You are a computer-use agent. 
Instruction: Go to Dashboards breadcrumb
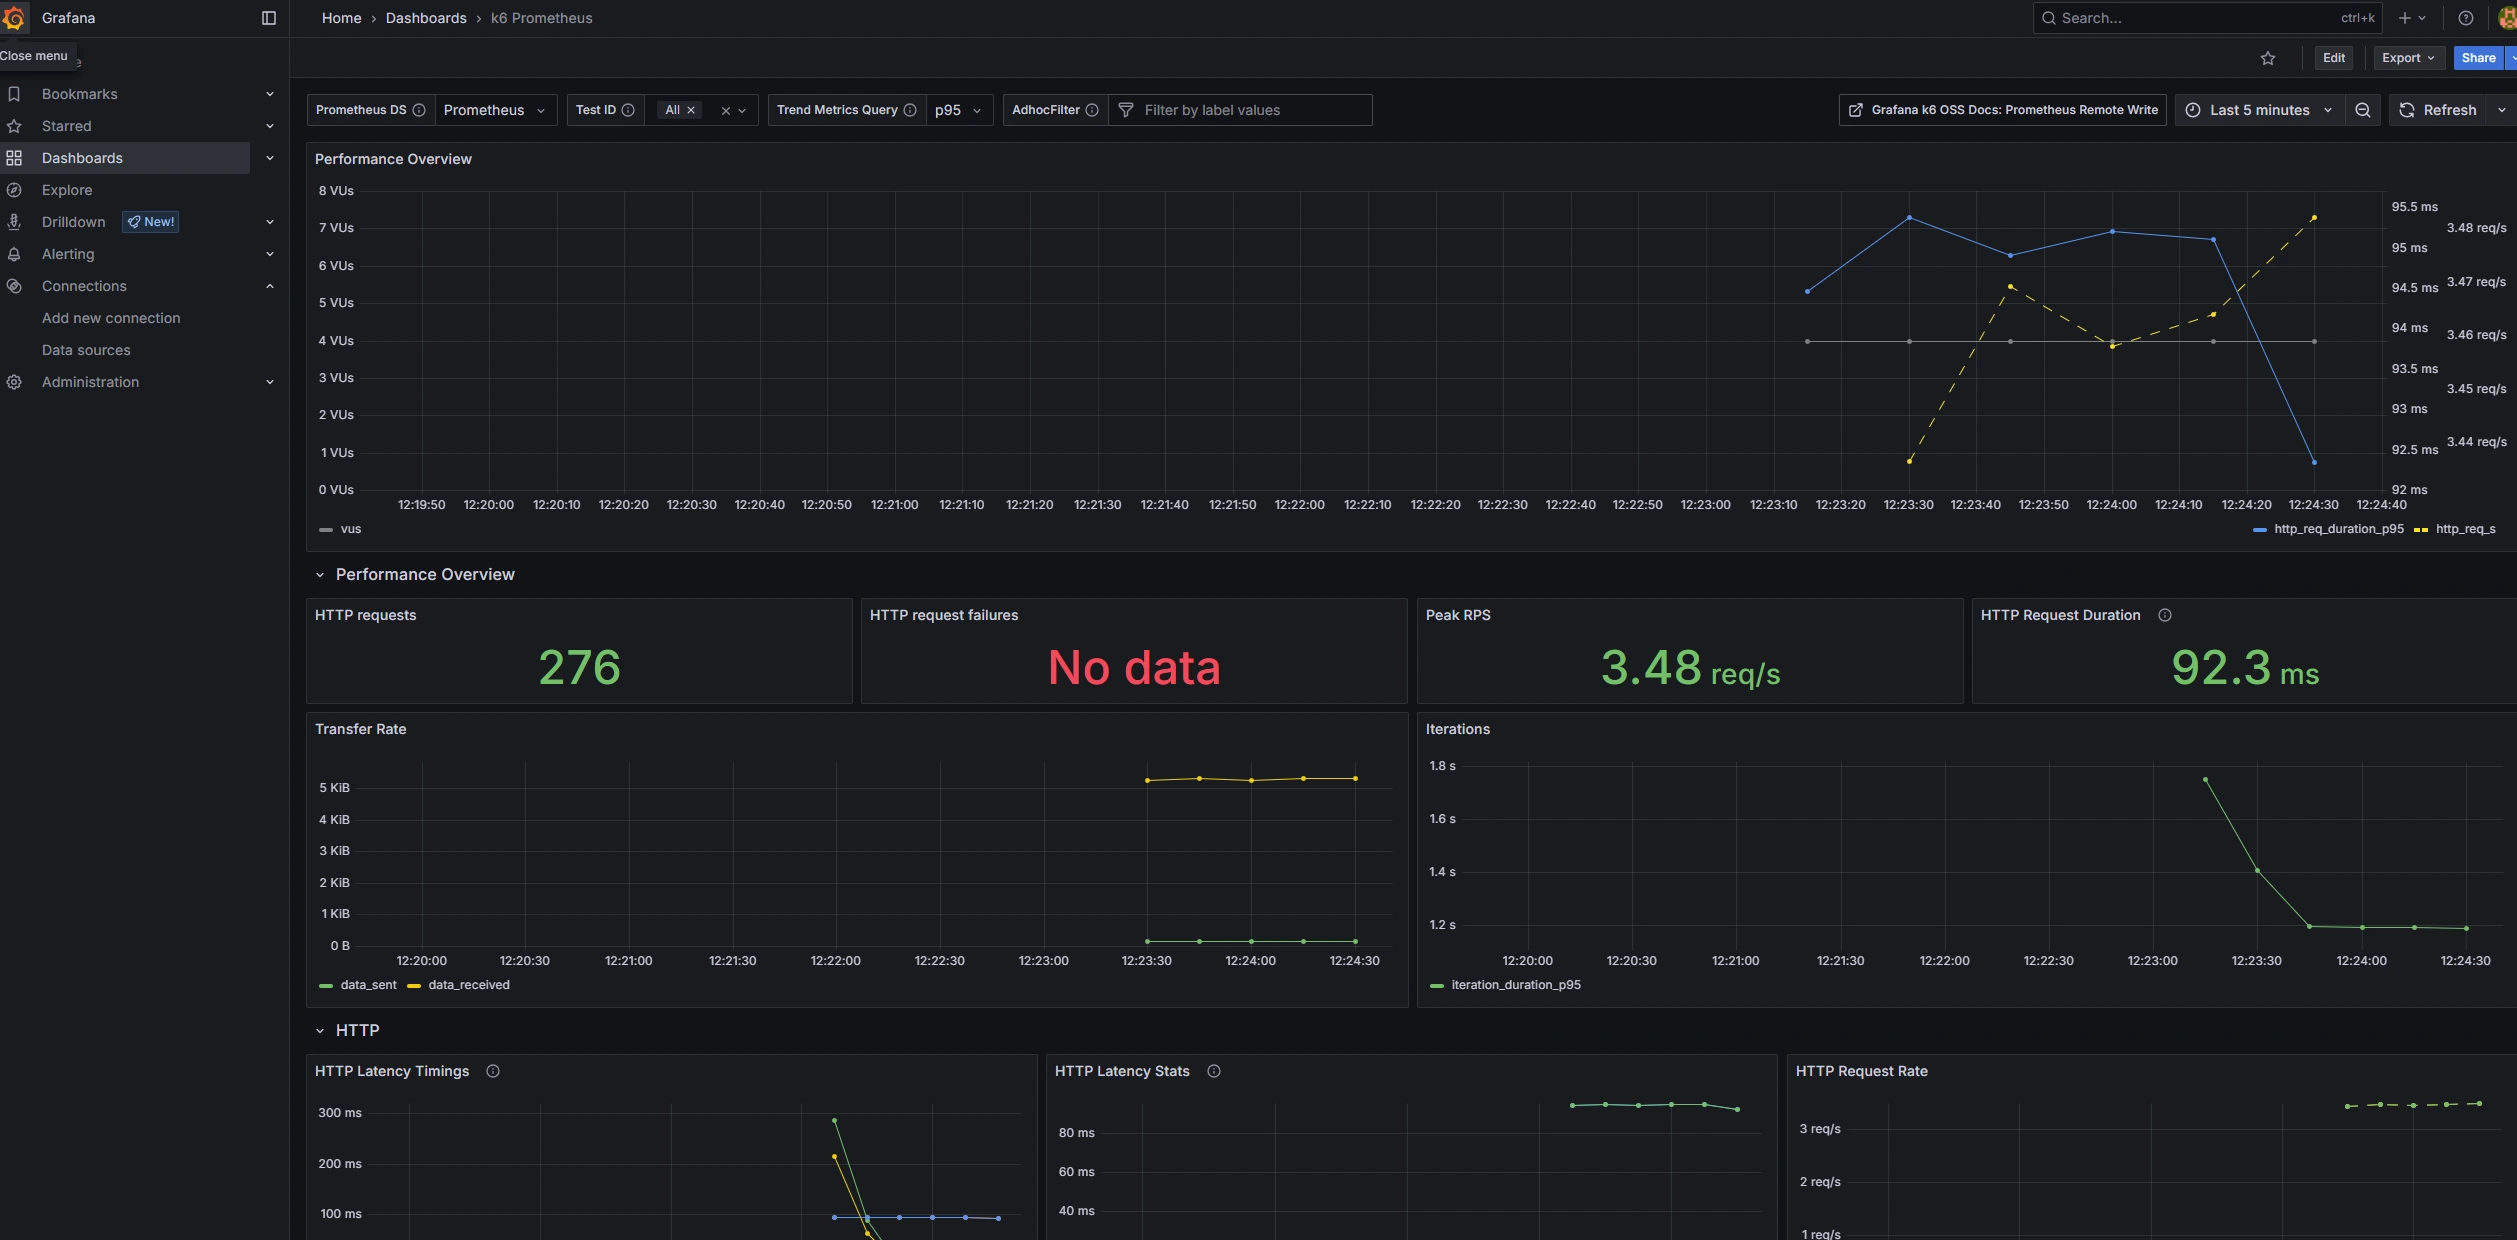pos(426,18)
